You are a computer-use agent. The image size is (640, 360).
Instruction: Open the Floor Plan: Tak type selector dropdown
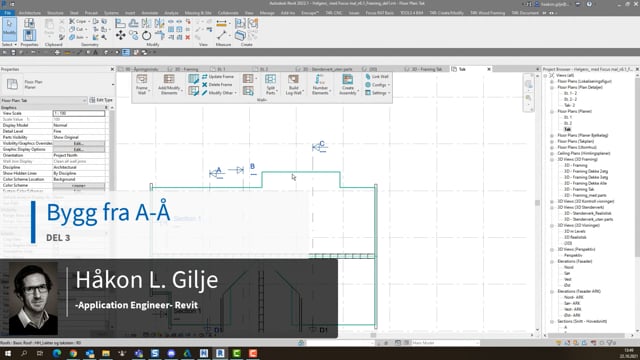(x=44, y=100)
